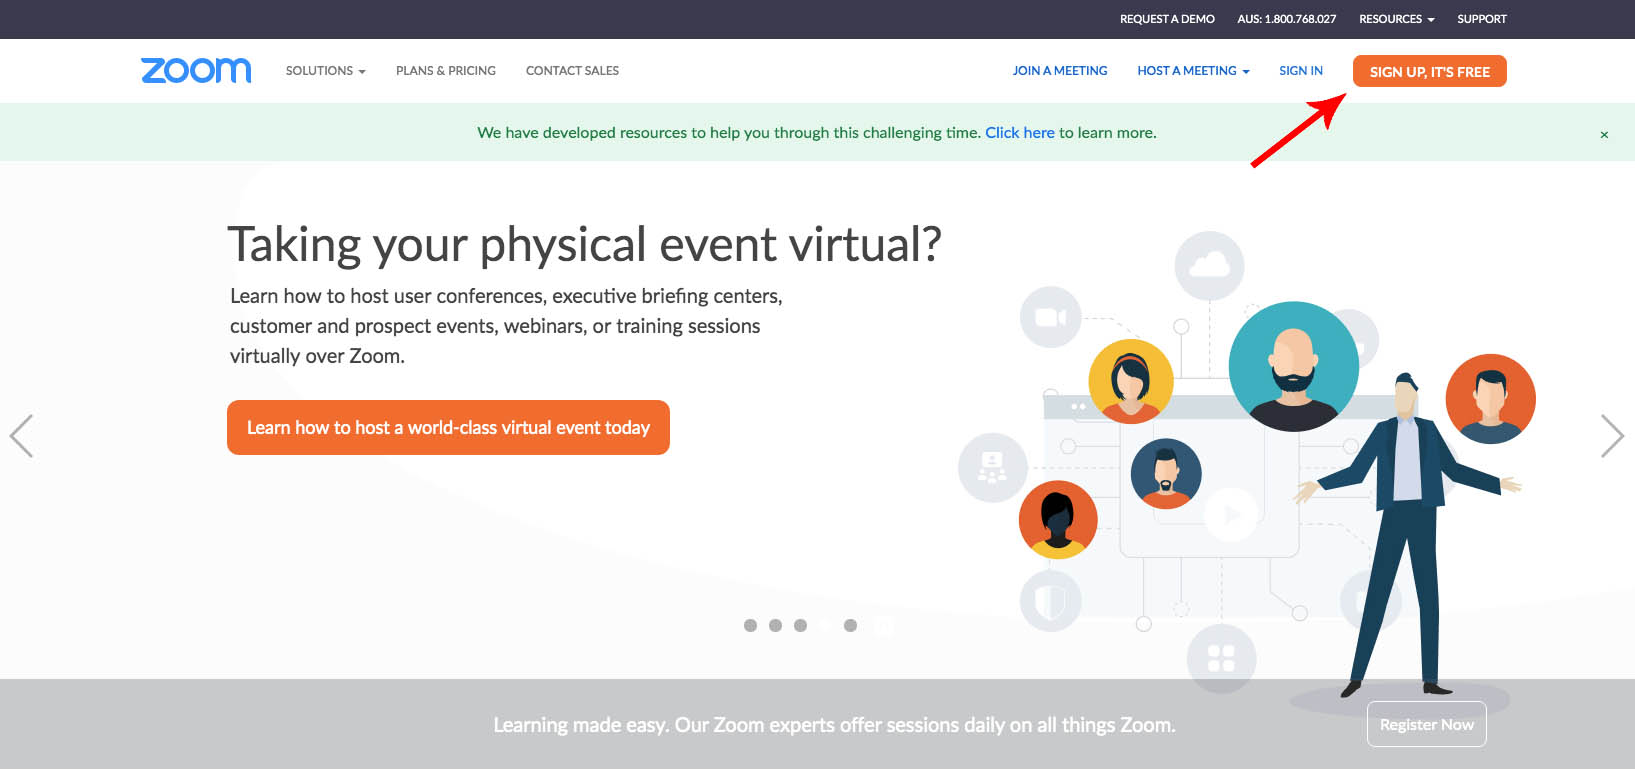Click Learn how to host virtual event

(x=448, y=427)
